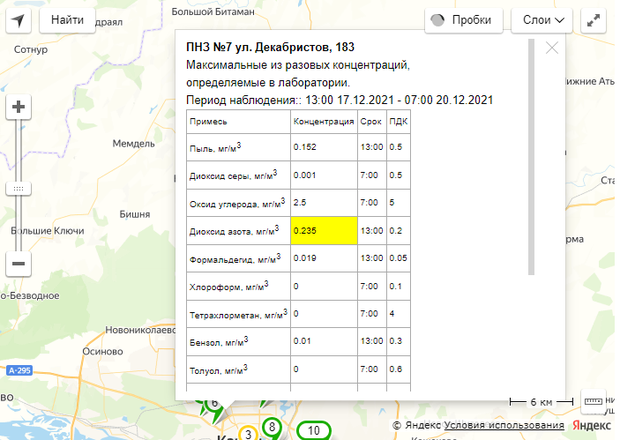Select the green map marker labeled 10
The image size is (620, 440).
point(314,431)
